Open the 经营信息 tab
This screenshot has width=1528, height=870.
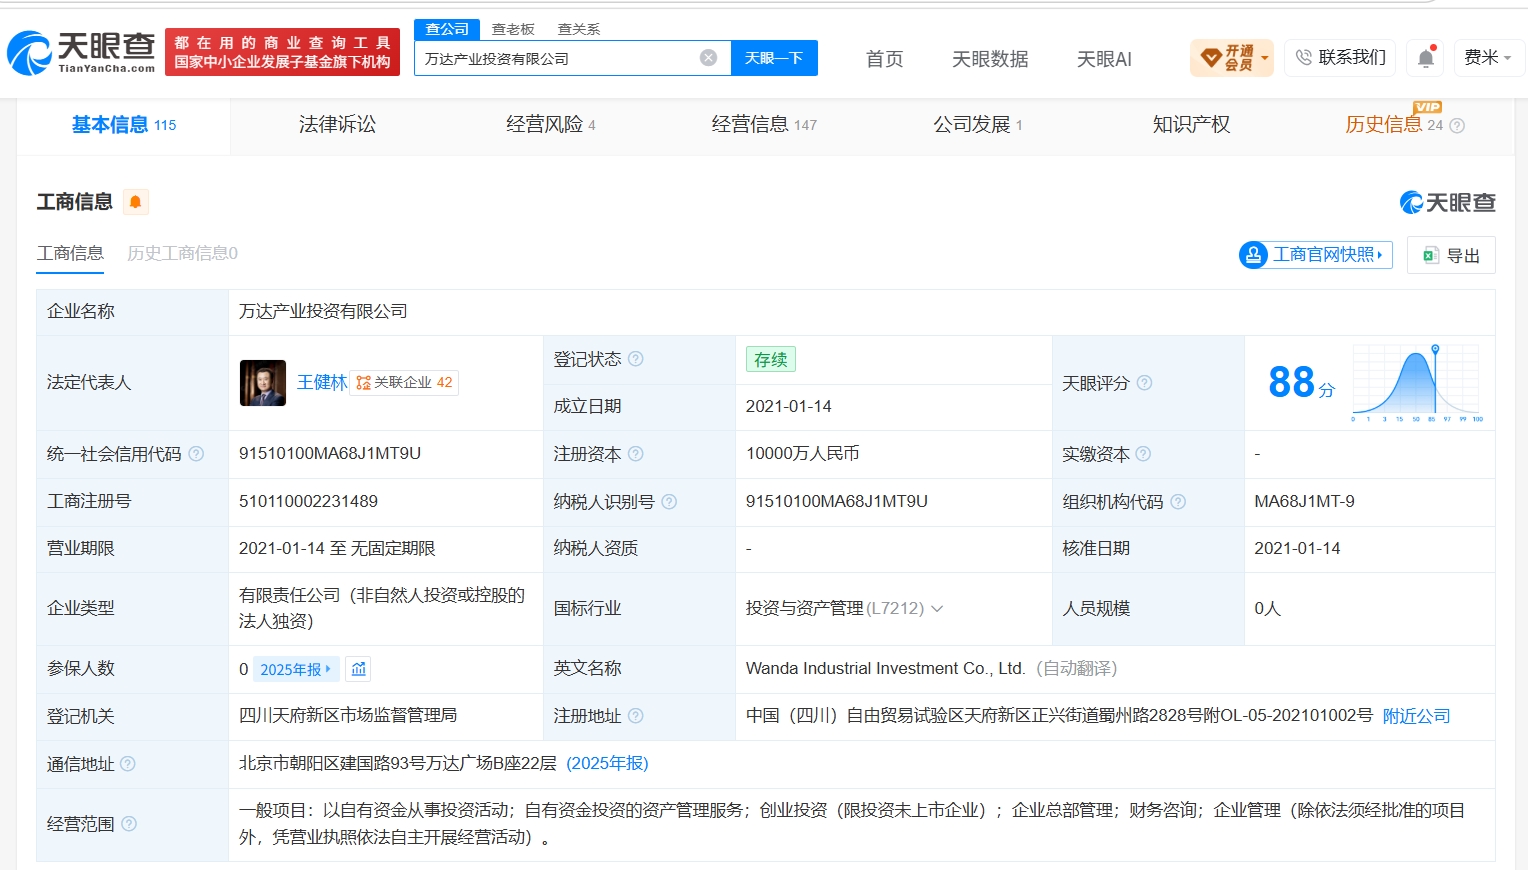(x=764, y=125)
